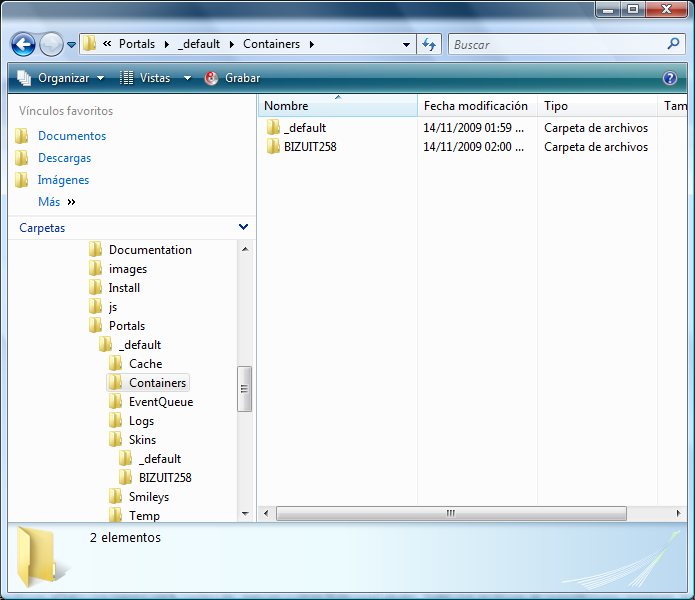This screenshot has height=600, width=695.
Task: Expand address bar history dropdown
Action: tap(406, 44)
